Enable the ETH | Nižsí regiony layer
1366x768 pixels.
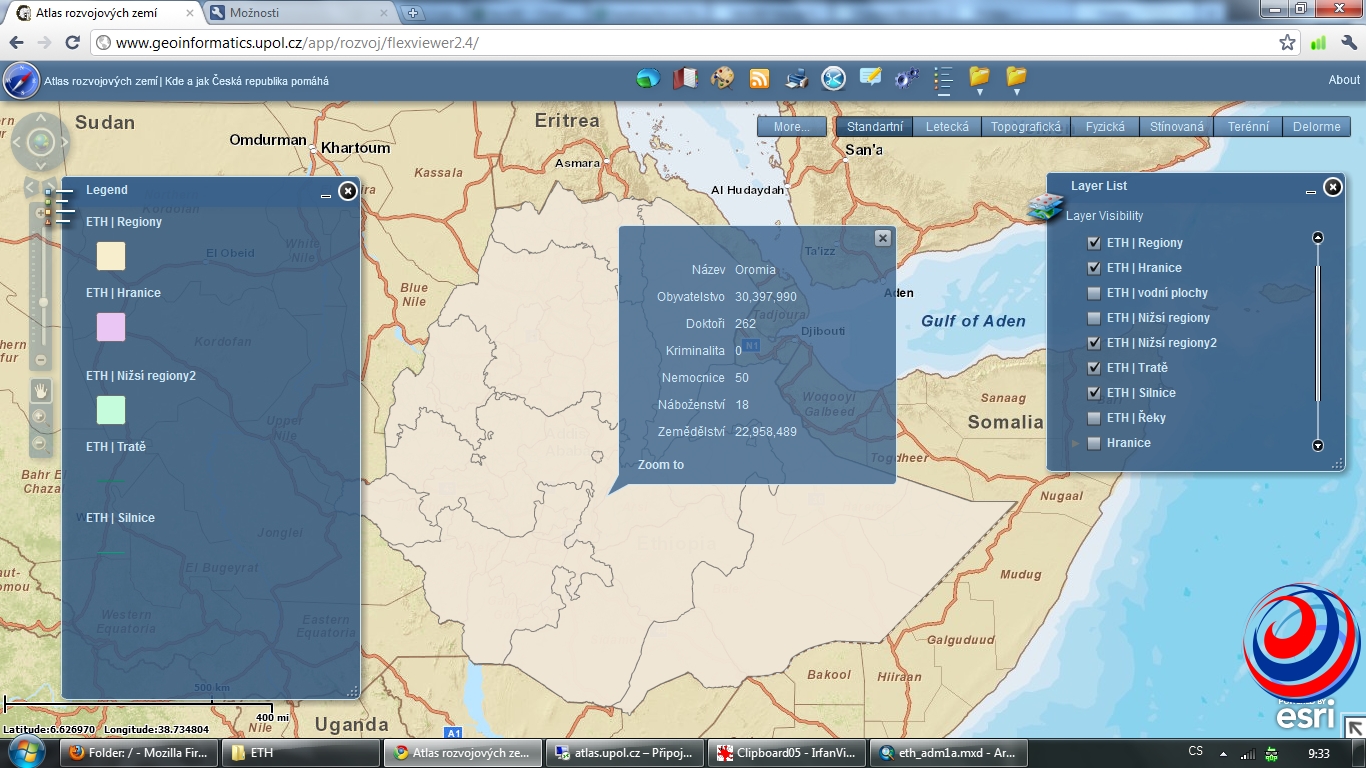tap(1094, 318)
